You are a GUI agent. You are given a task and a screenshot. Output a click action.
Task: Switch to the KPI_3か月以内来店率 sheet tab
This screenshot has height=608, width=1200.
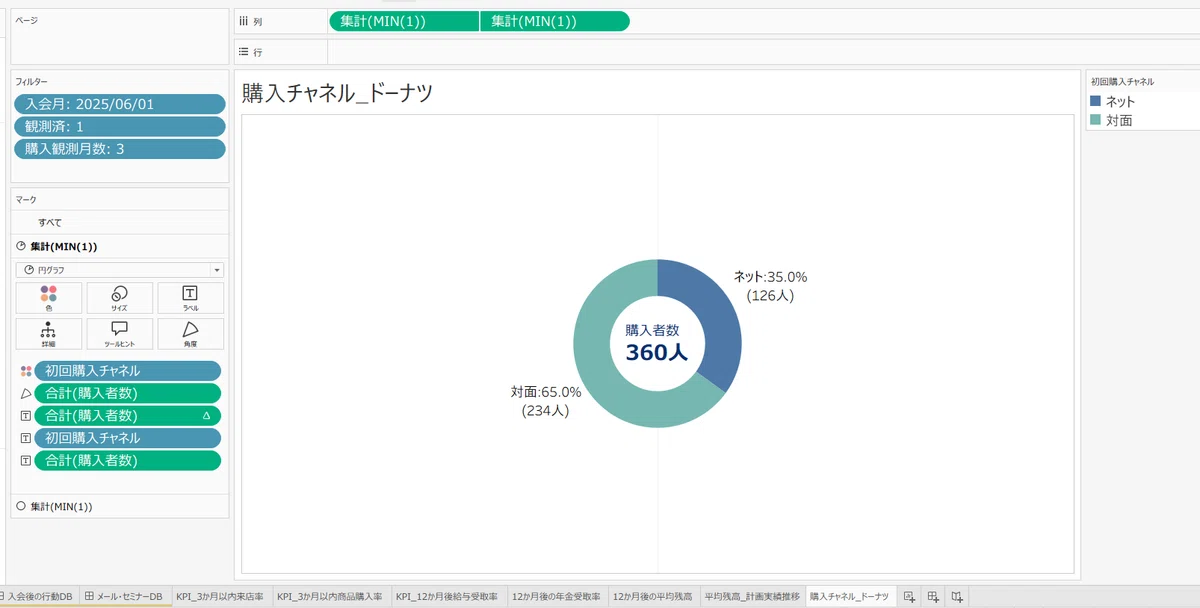[220, 596]
